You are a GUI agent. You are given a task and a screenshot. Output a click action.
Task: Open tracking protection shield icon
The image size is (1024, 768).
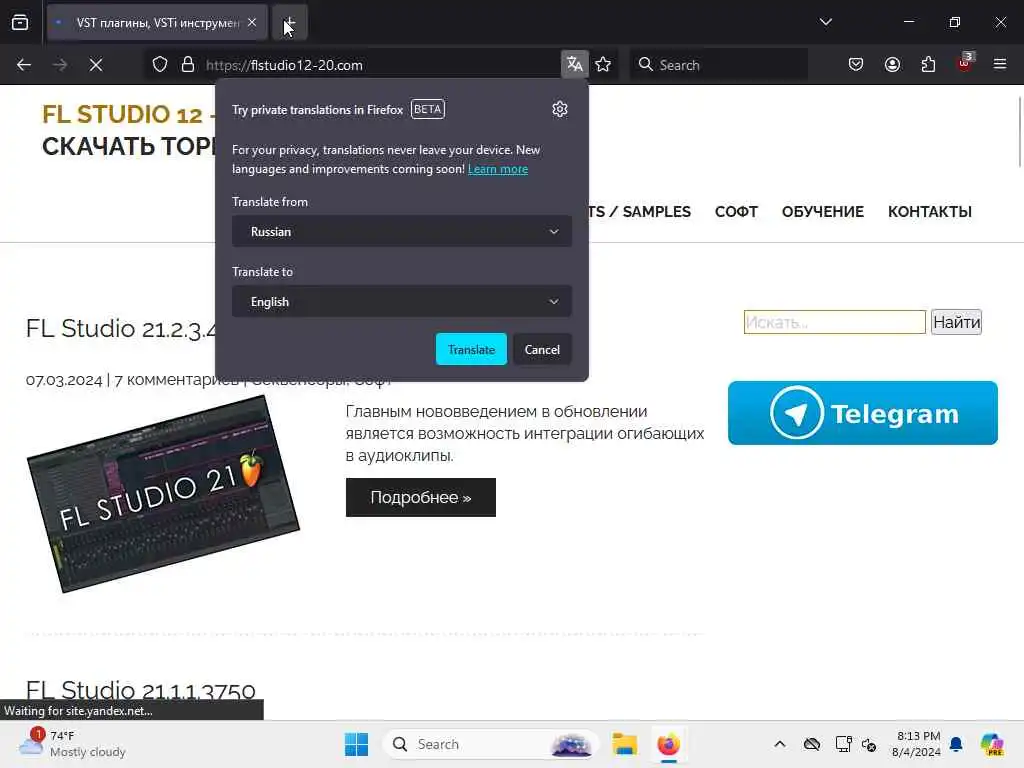(160, 65)
